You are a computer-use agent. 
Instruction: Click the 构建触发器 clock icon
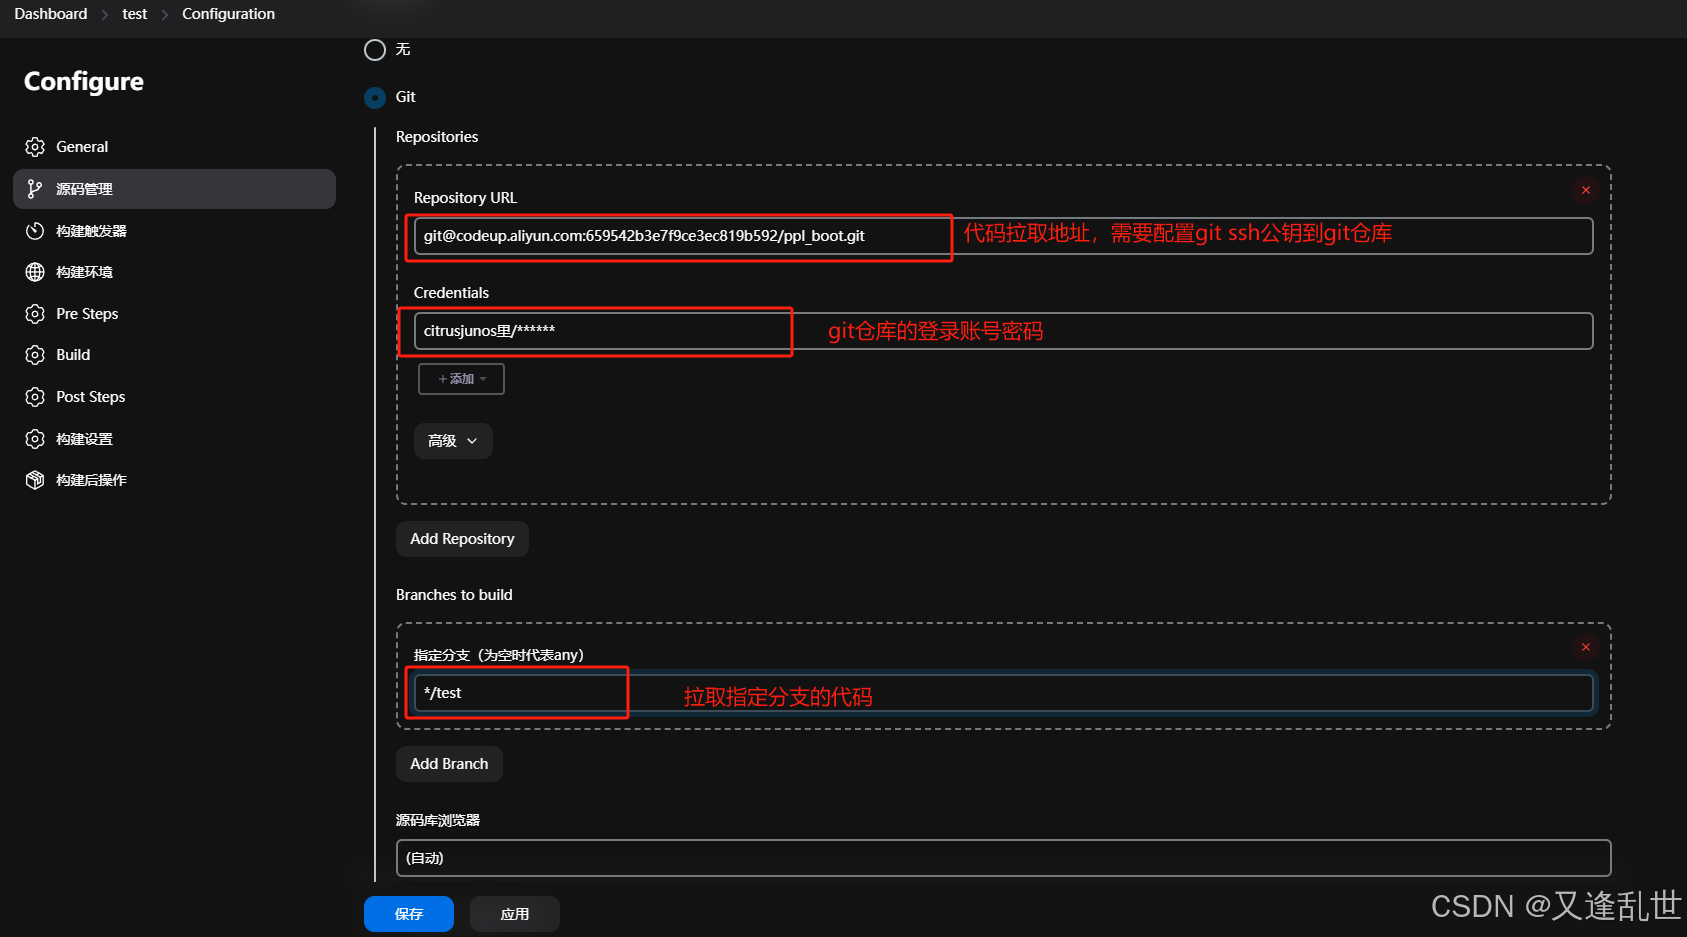[x=35, y=231]
